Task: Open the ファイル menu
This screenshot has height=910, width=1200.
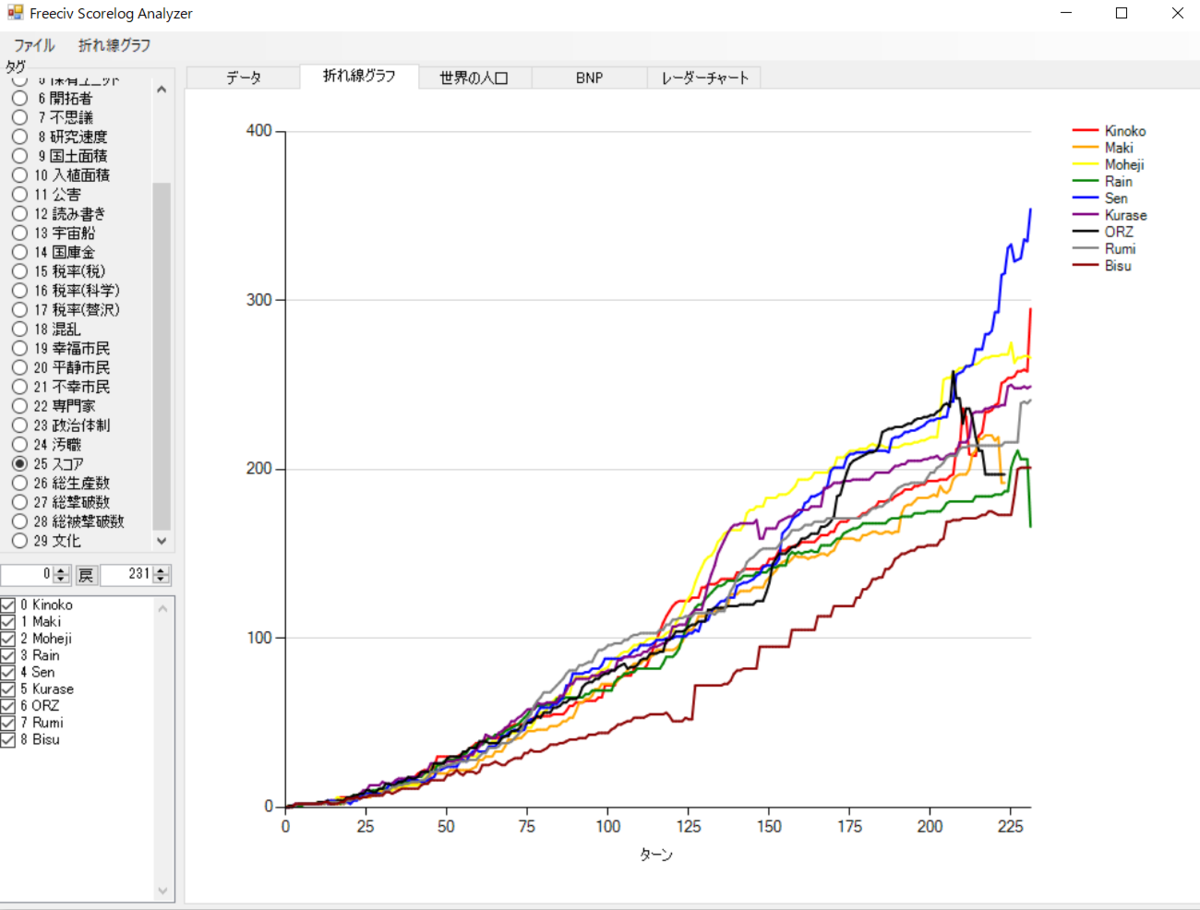Action: (34, 46)
